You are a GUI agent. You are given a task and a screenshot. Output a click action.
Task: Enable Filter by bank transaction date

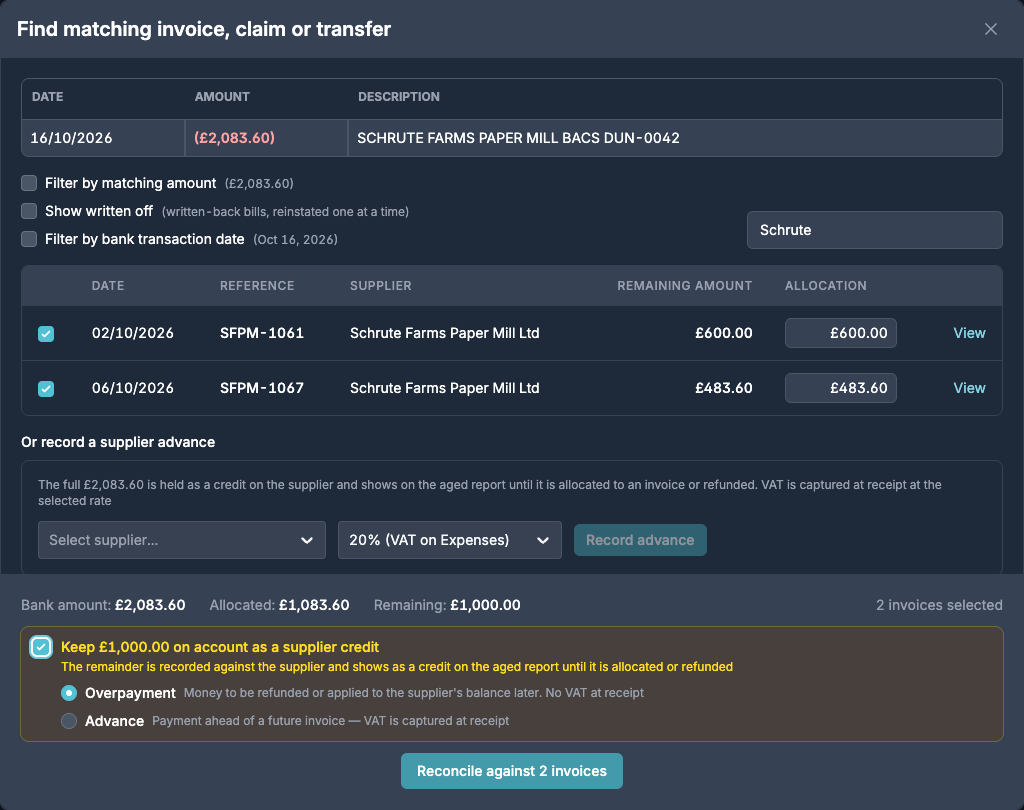(x=29, y=239)
